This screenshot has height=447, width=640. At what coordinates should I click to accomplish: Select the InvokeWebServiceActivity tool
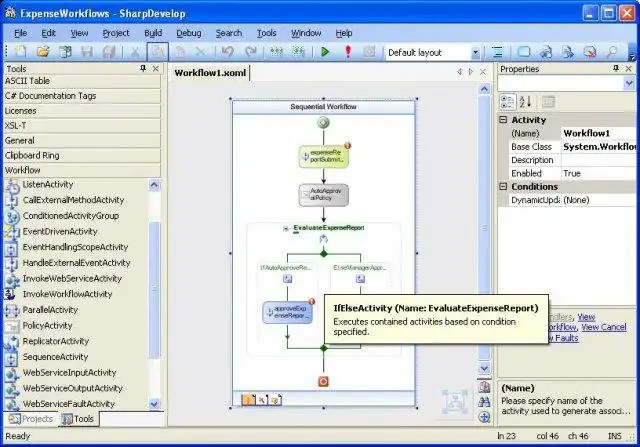tap(72, 278)
